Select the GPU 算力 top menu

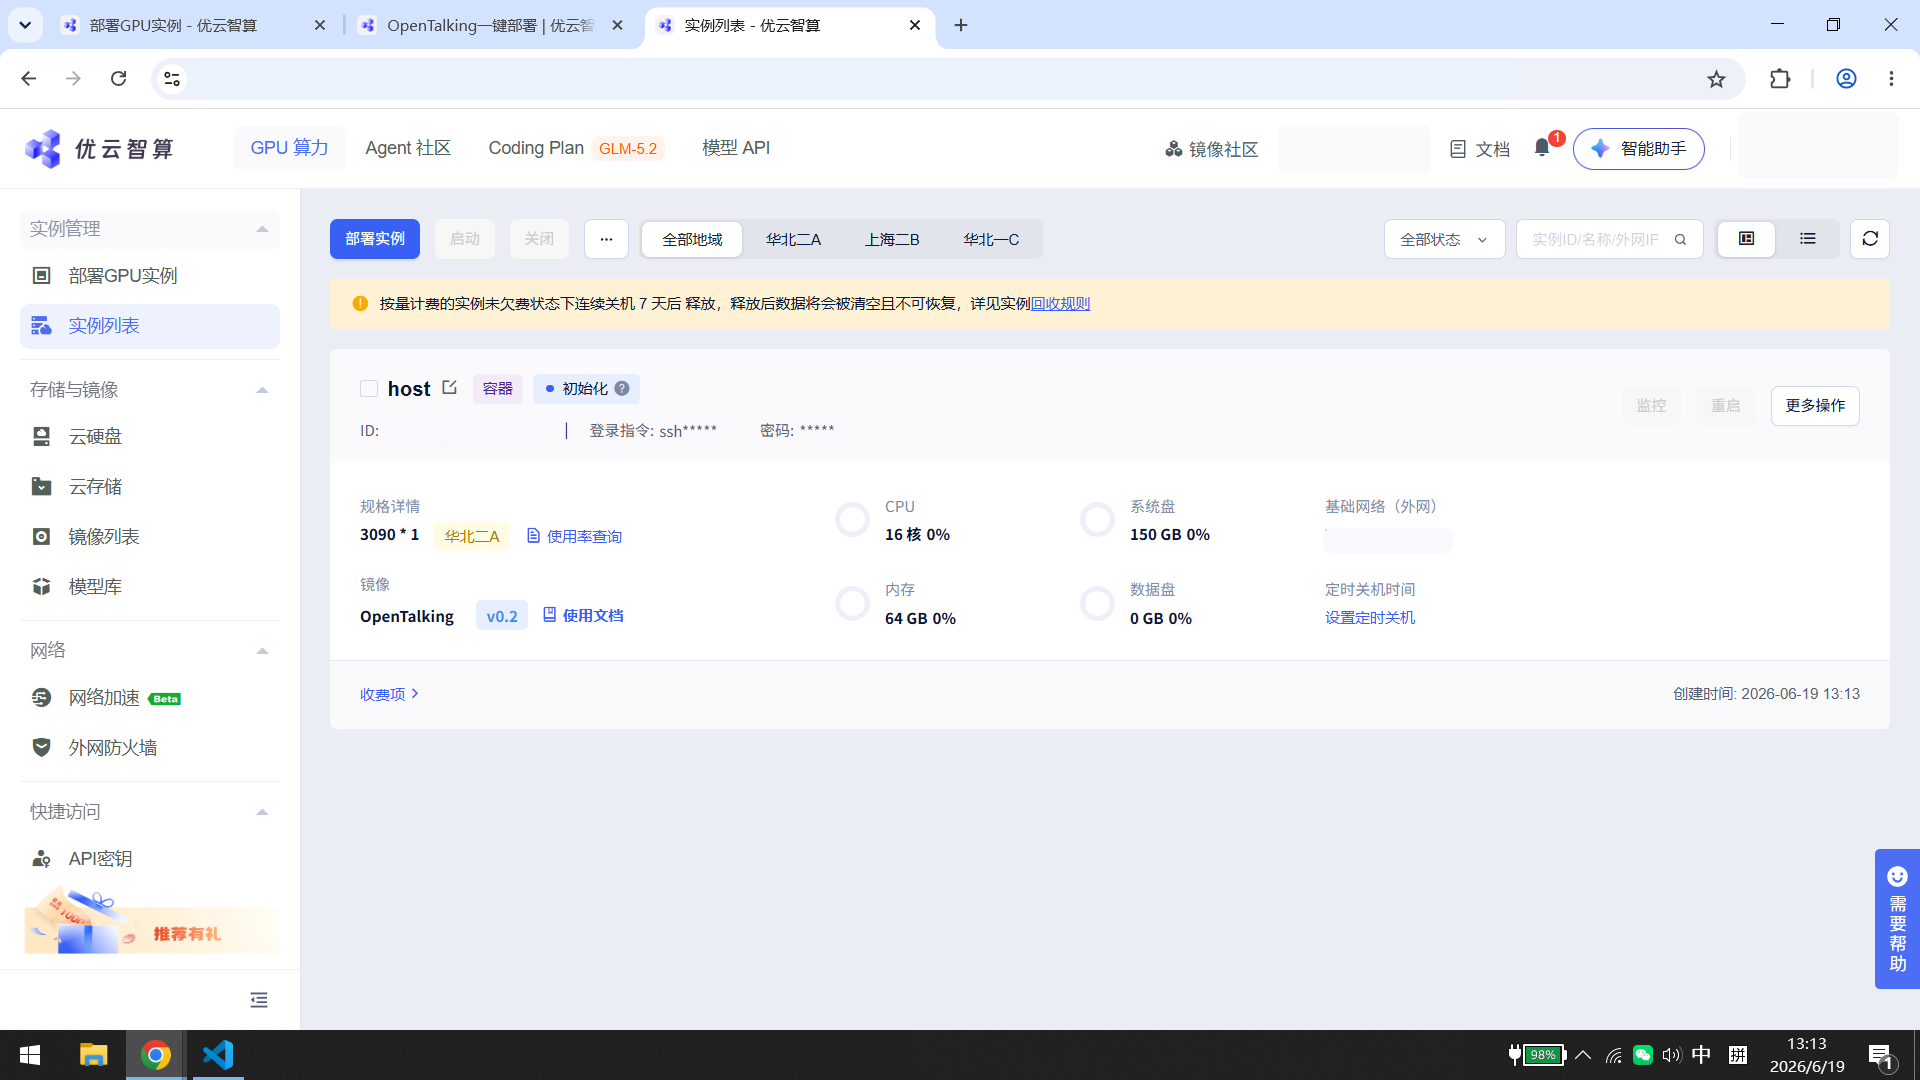tap(289, 148)
